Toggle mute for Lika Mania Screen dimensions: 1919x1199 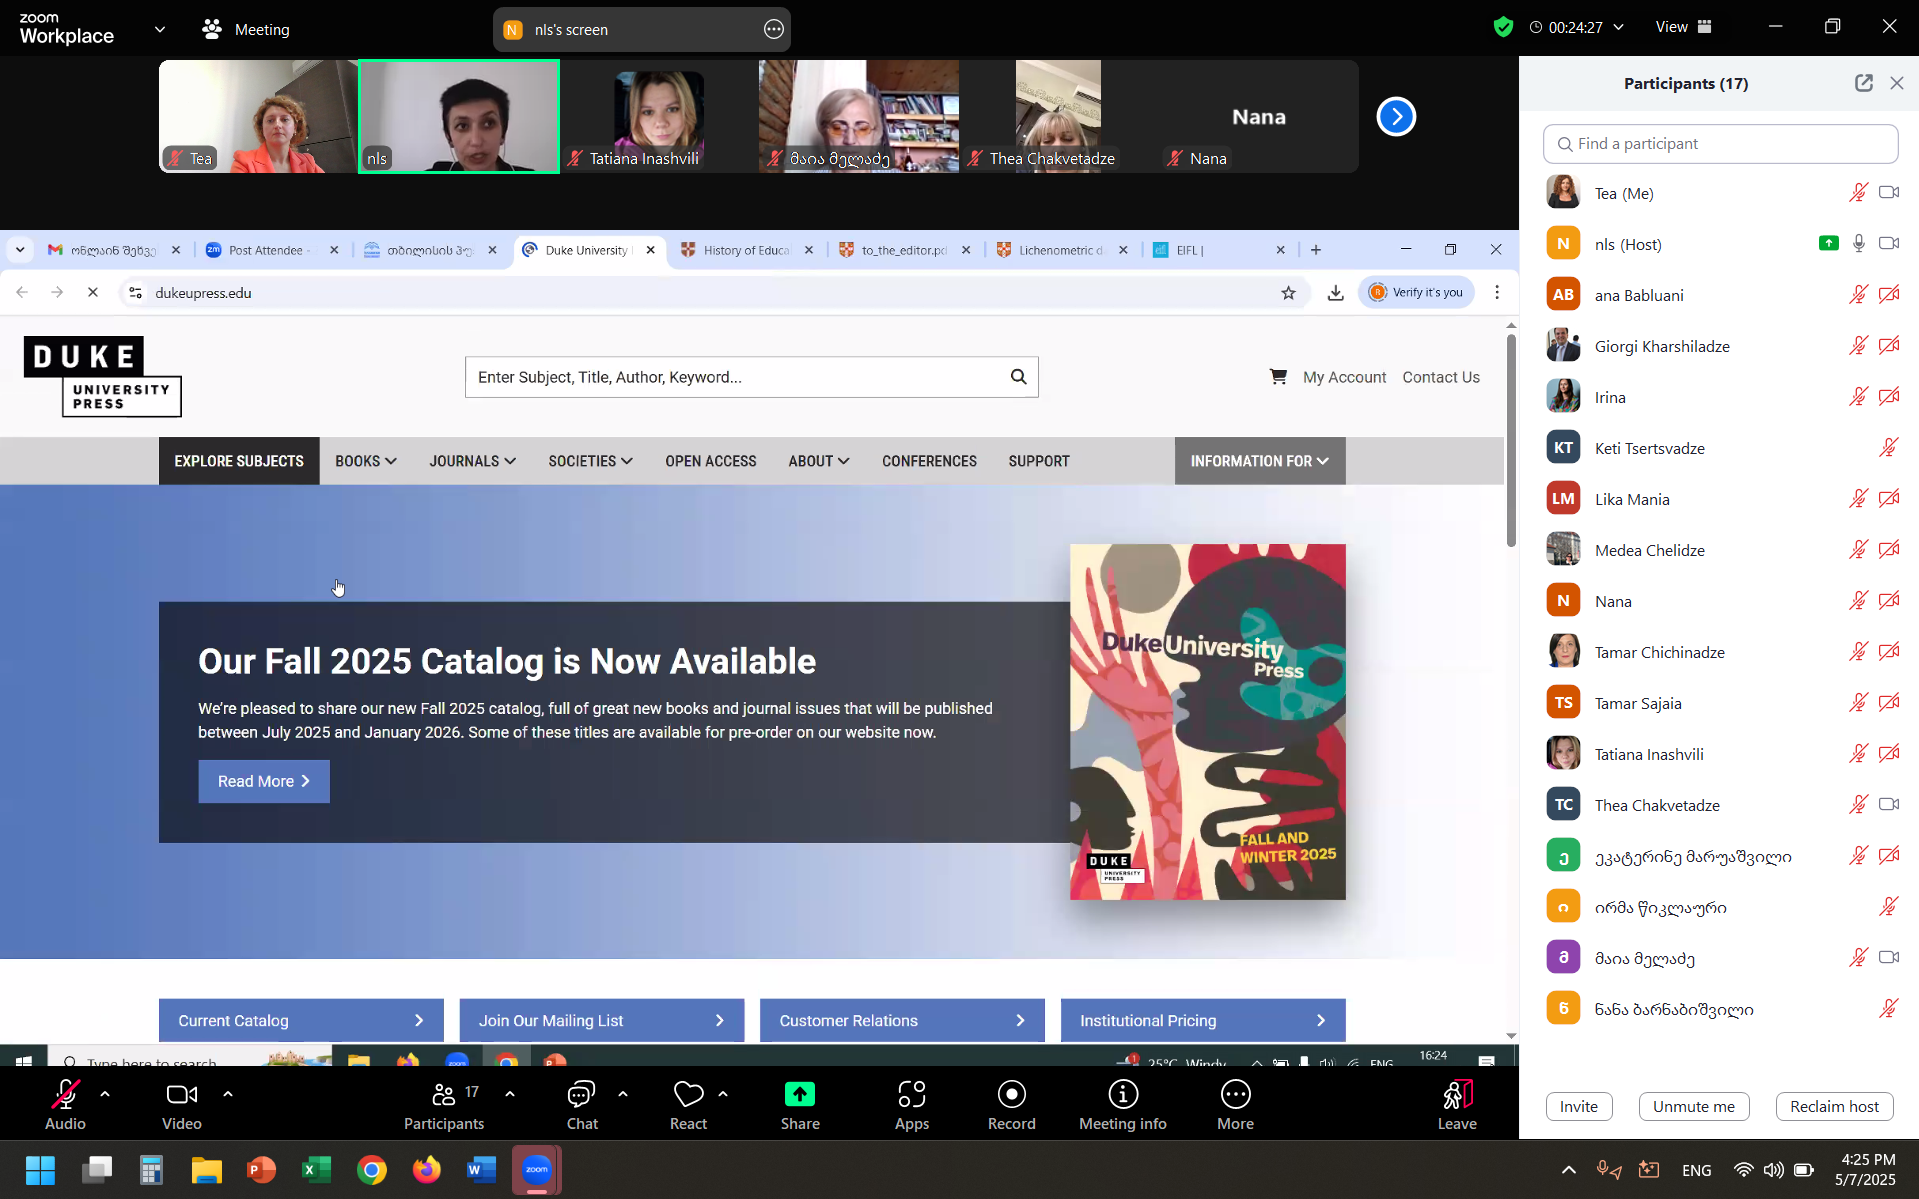pyautogui.click(x=1858, y=499)
